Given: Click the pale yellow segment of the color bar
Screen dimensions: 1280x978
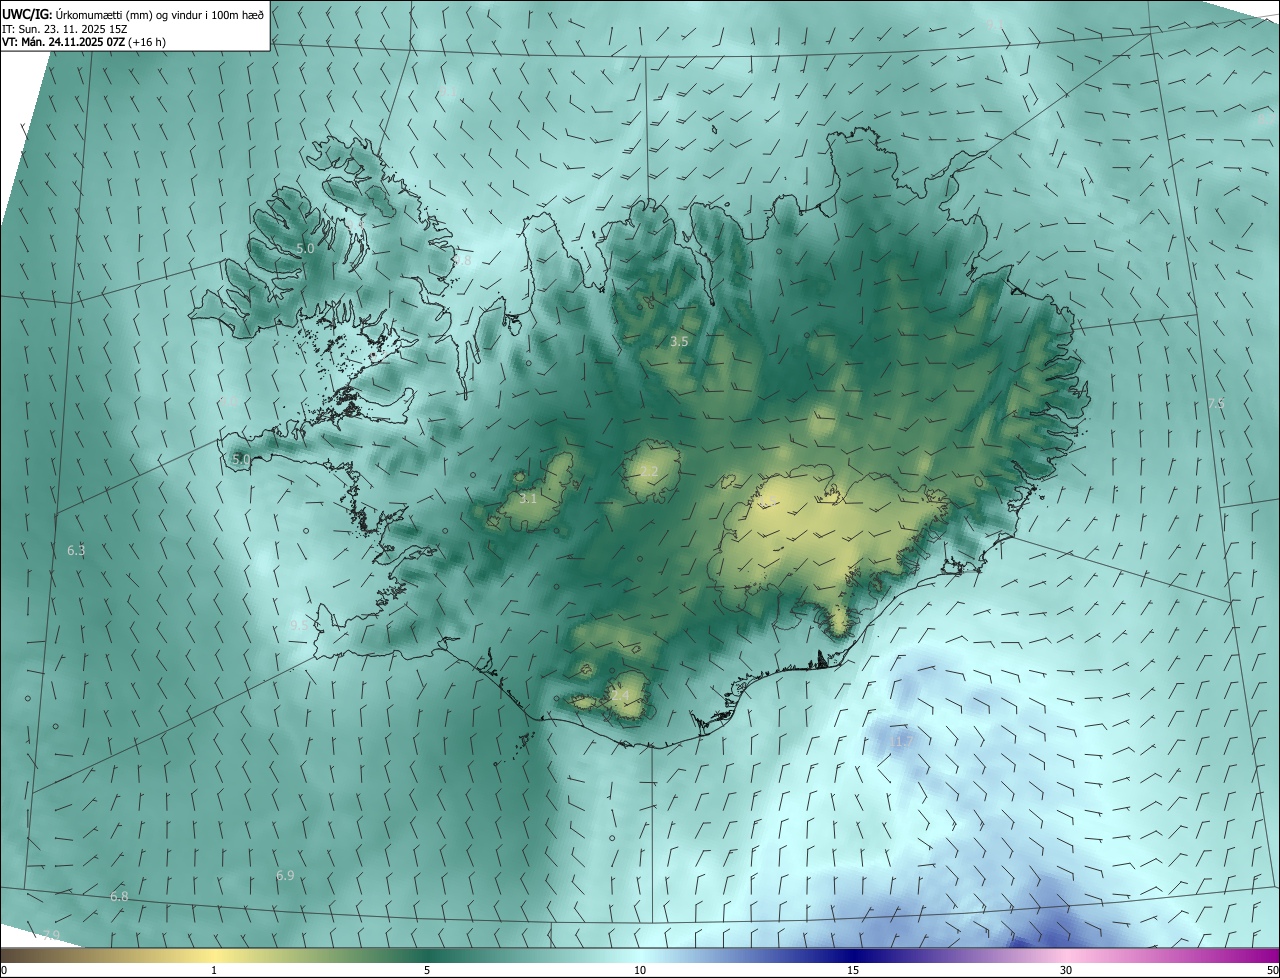Looking at the screenshot, I should (x=215, y=955).
